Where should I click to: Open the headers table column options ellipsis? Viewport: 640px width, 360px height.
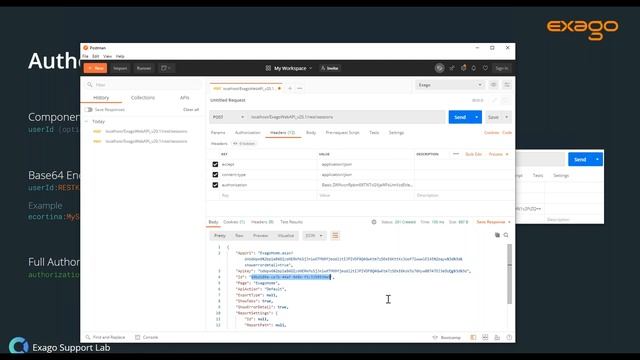coord(456,154)
